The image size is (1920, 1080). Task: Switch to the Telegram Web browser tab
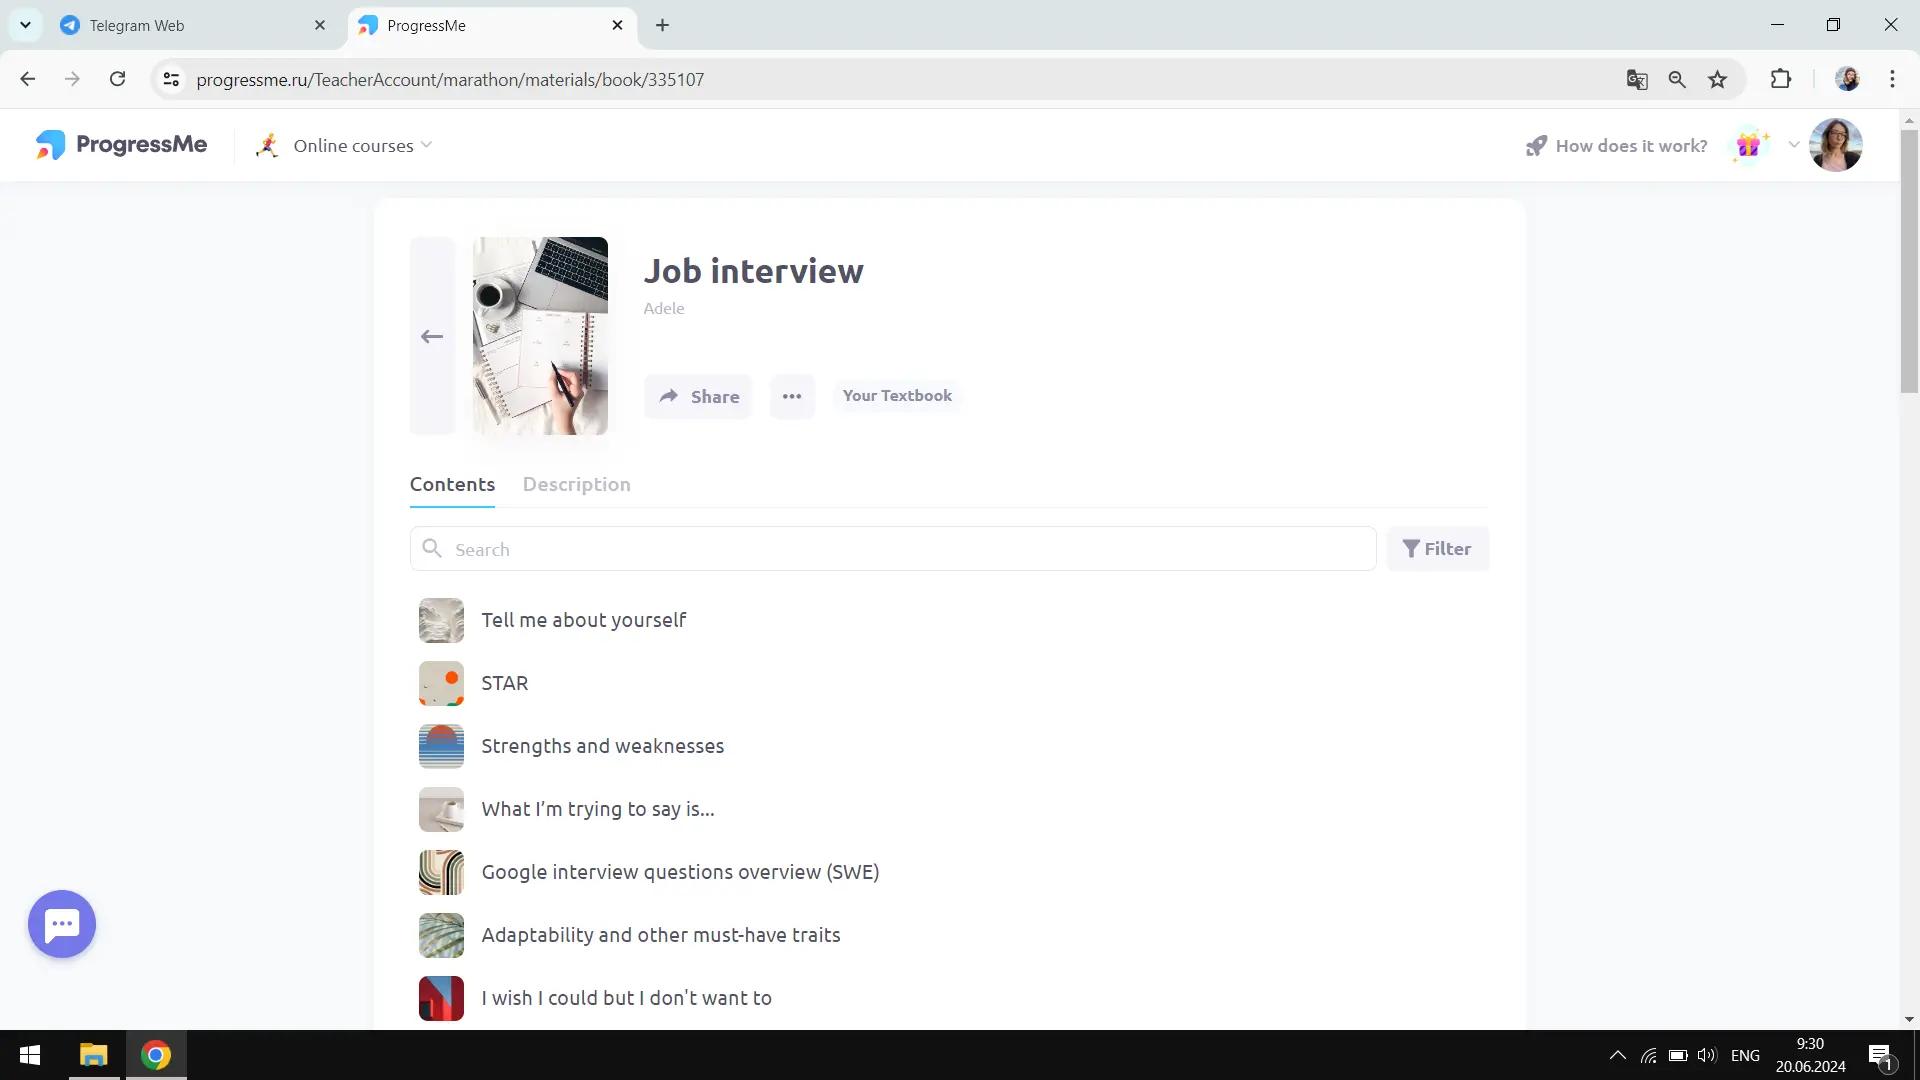pos(137,26)
